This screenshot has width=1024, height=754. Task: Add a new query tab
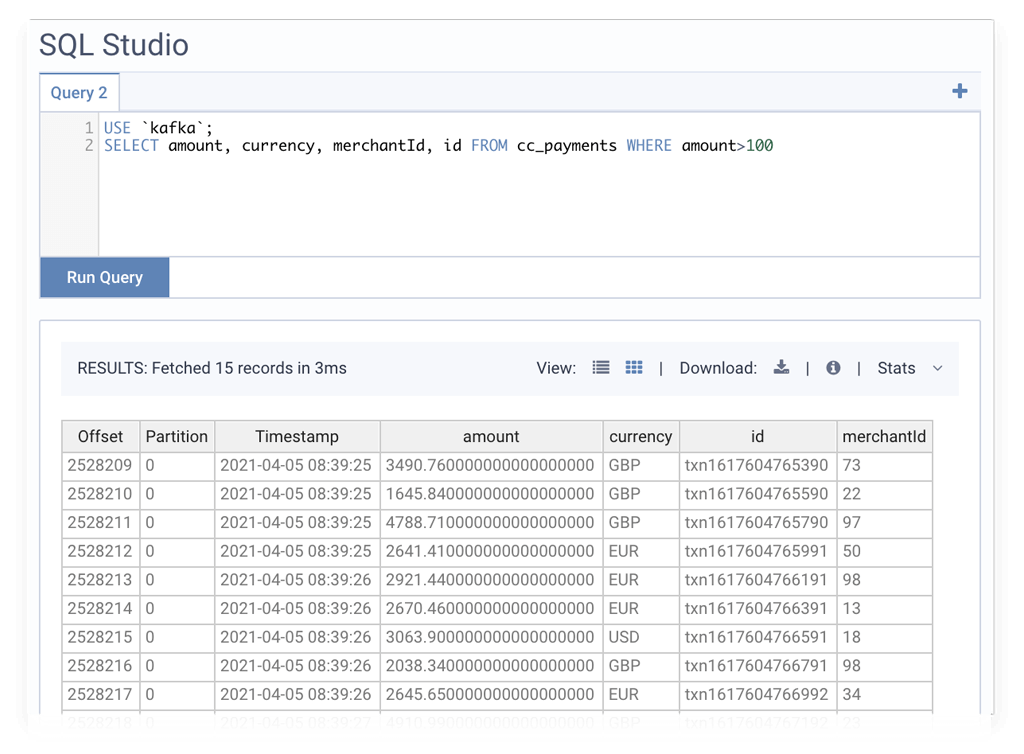click(960, 90)
